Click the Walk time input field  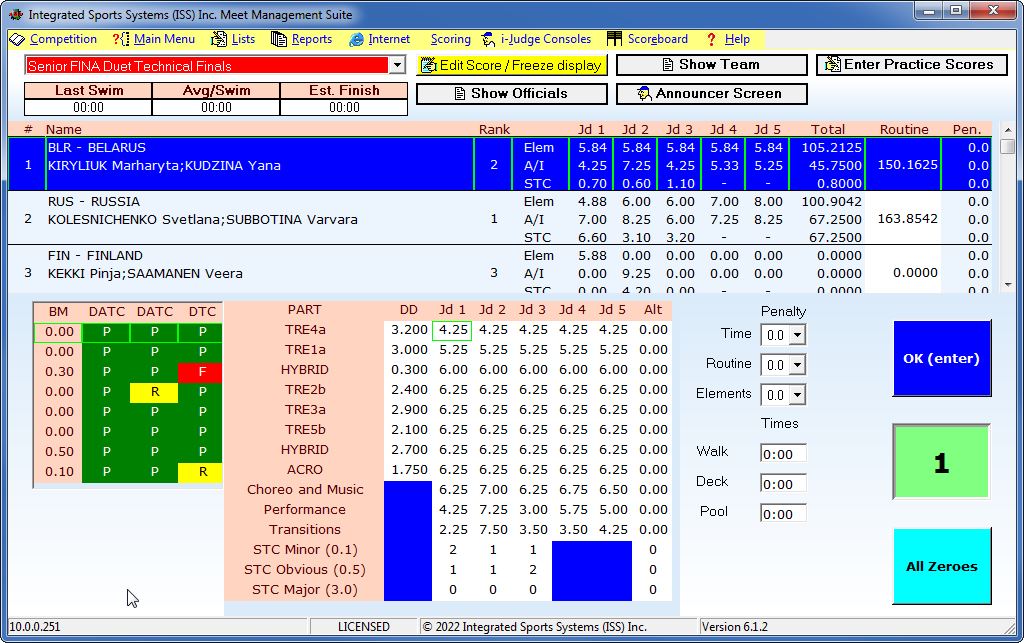pyautogui.click(x=784, y=454)
